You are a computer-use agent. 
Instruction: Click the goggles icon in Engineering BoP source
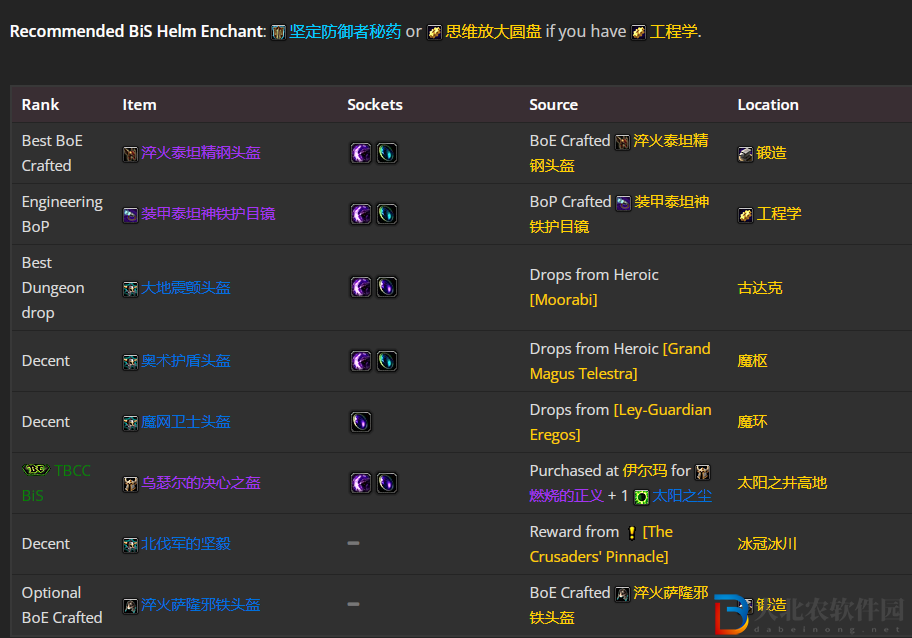pos(623,202)
